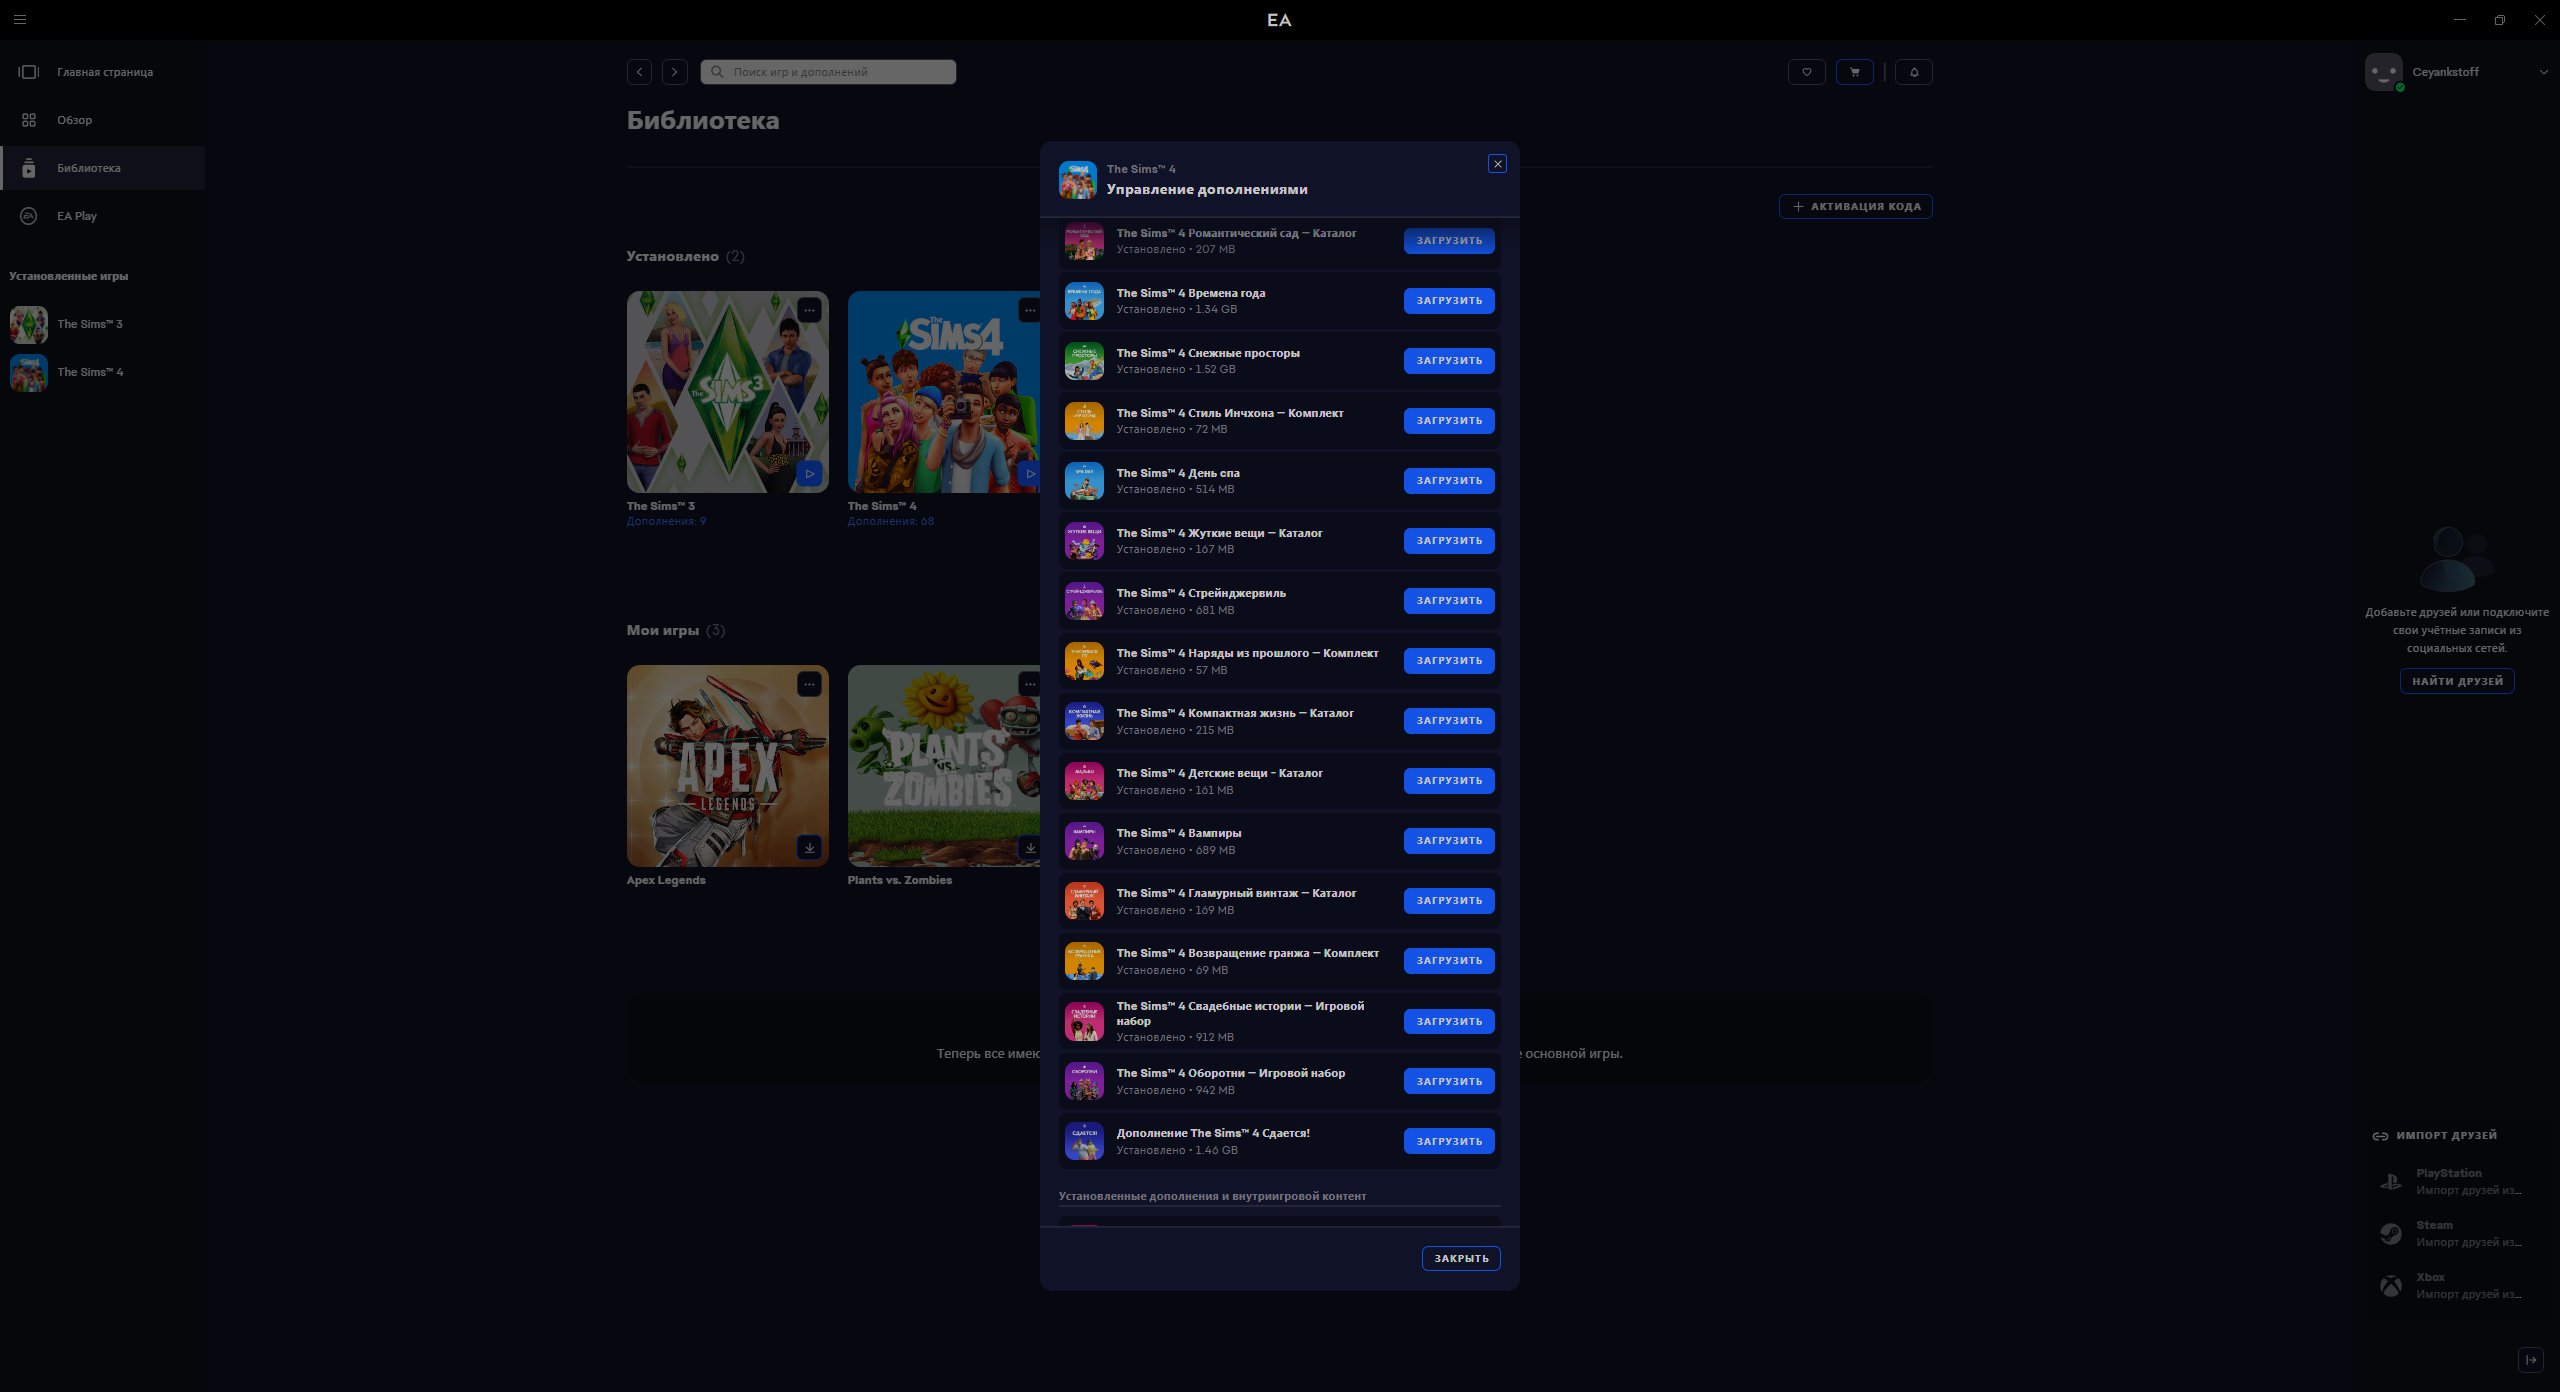The width and height of the screenshot is (2560, 1392).
Task: Expand the Ceyankstoff account dropdown
Action: pos(2543,72)
